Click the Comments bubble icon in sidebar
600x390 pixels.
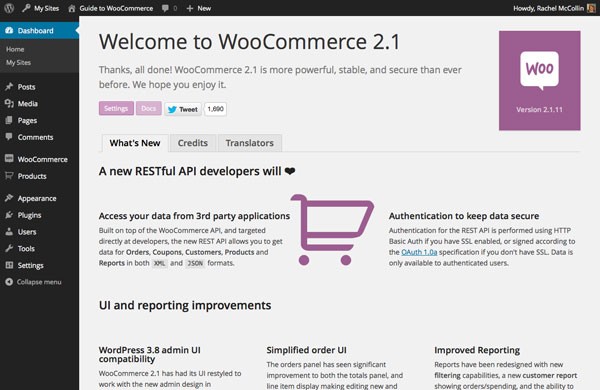[x=9, y=137]
